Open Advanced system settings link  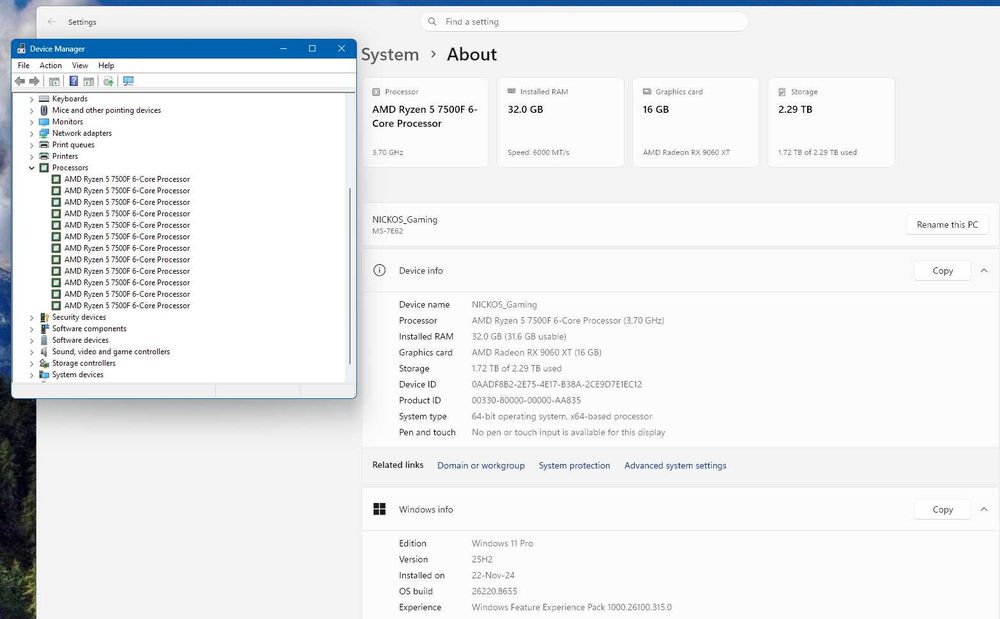(675, 465)
